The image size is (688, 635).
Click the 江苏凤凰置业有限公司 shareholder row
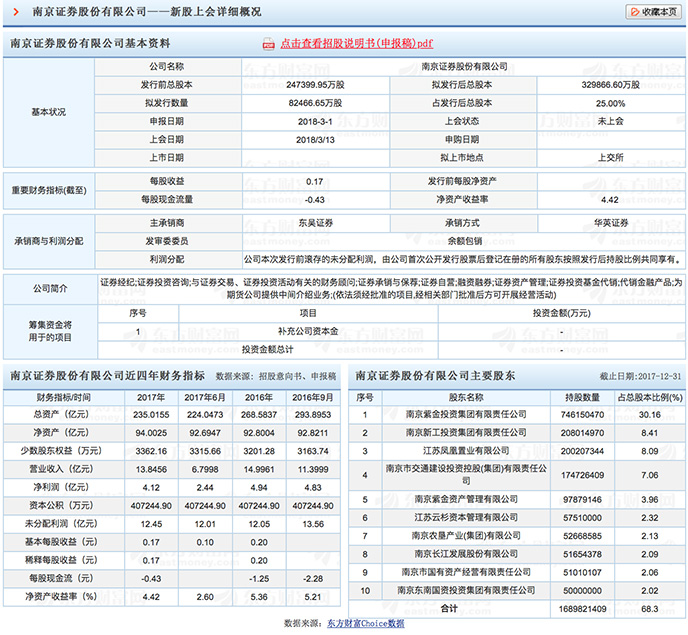pos(516,451)
